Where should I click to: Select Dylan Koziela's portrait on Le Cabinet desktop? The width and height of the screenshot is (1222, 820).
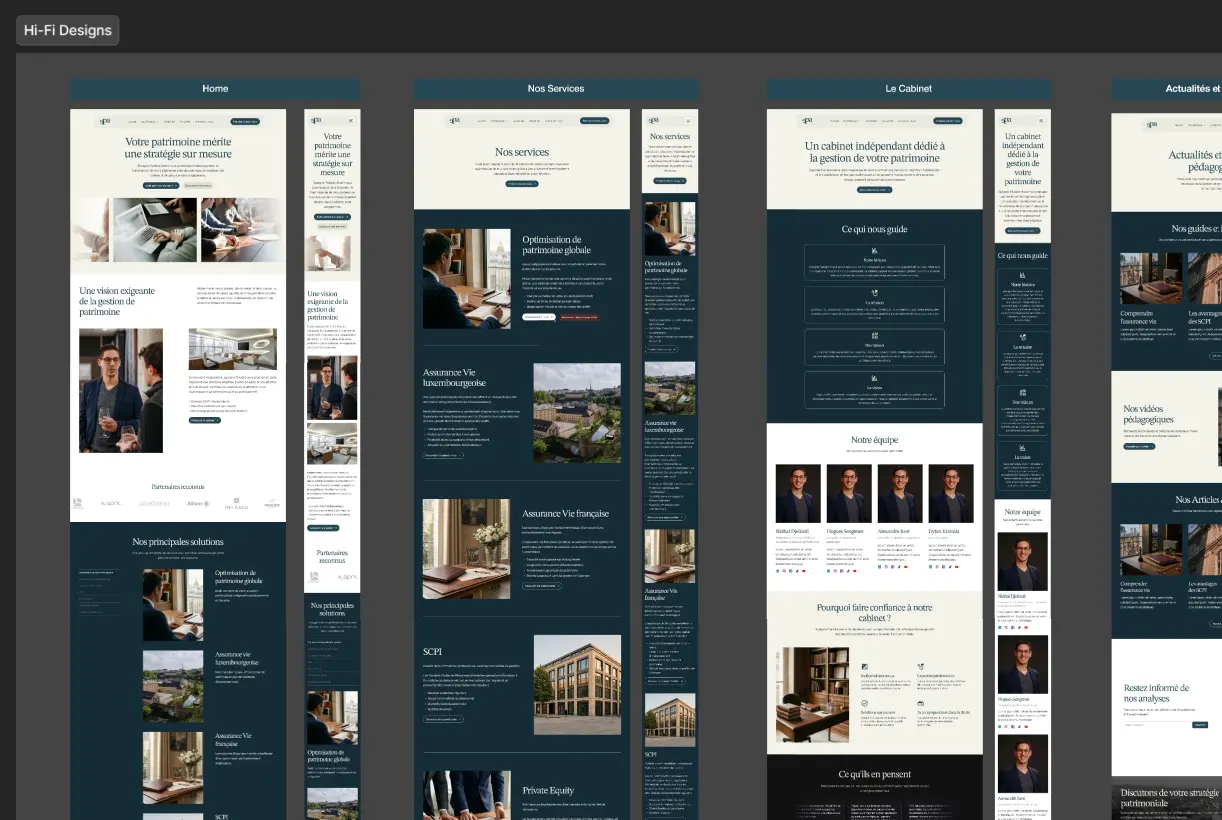pyautogui.click(x=951, y=493)
